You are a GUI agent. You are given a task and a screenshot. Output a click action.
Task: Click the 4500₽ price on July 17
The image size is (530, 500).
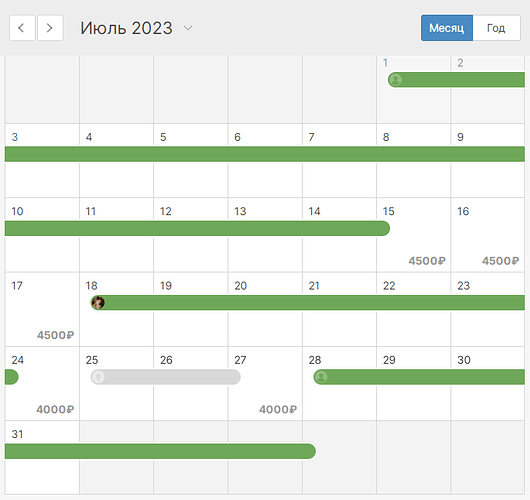55,335
